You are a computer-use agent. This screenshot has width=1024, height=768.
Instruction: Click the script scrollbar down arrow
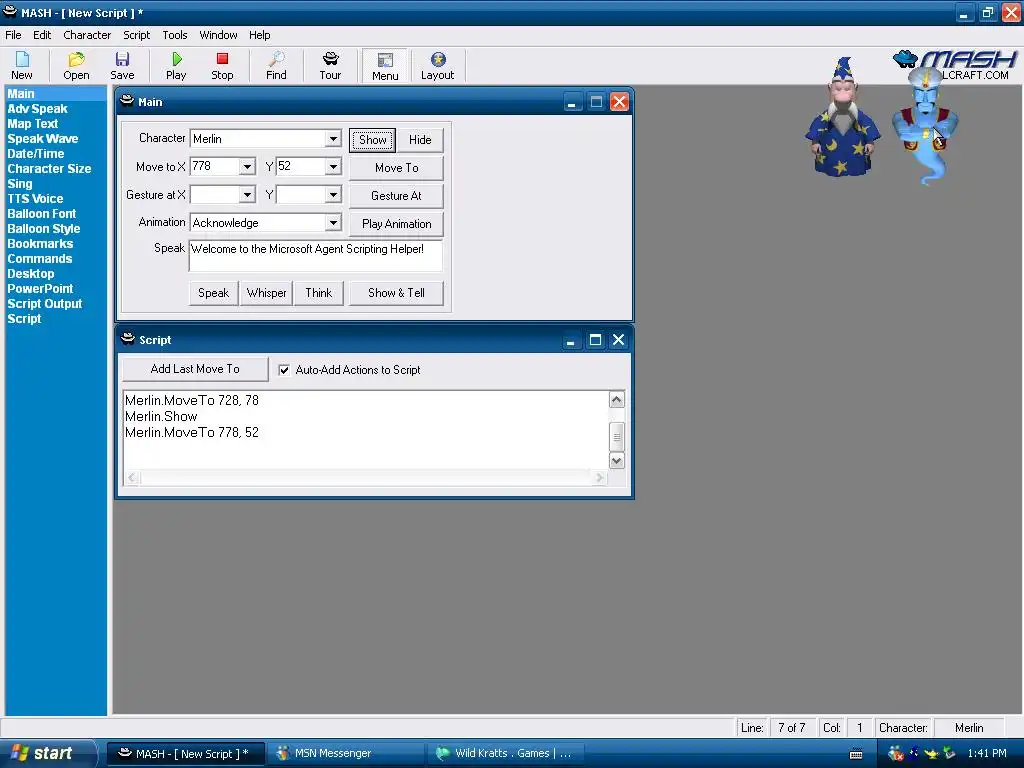point(616,461)
